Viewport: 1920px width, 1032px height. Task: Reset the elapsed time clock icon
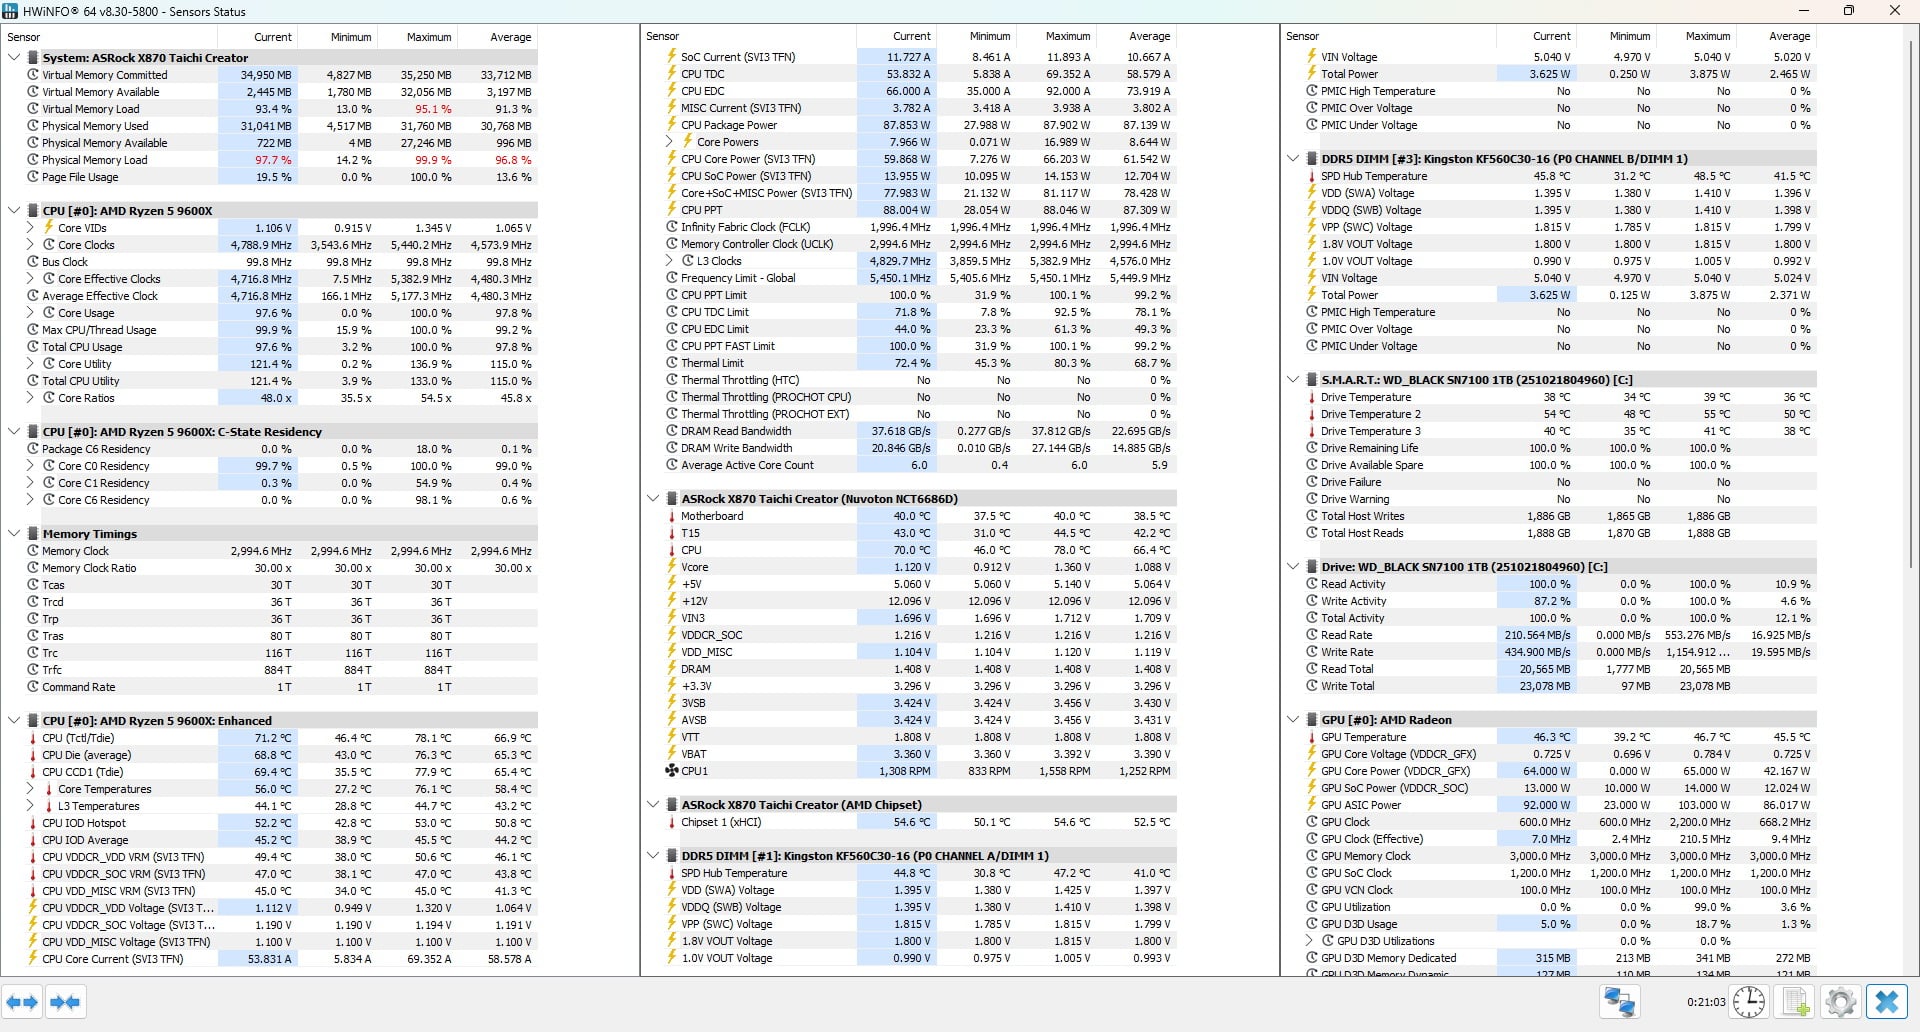[1749, 1002]
